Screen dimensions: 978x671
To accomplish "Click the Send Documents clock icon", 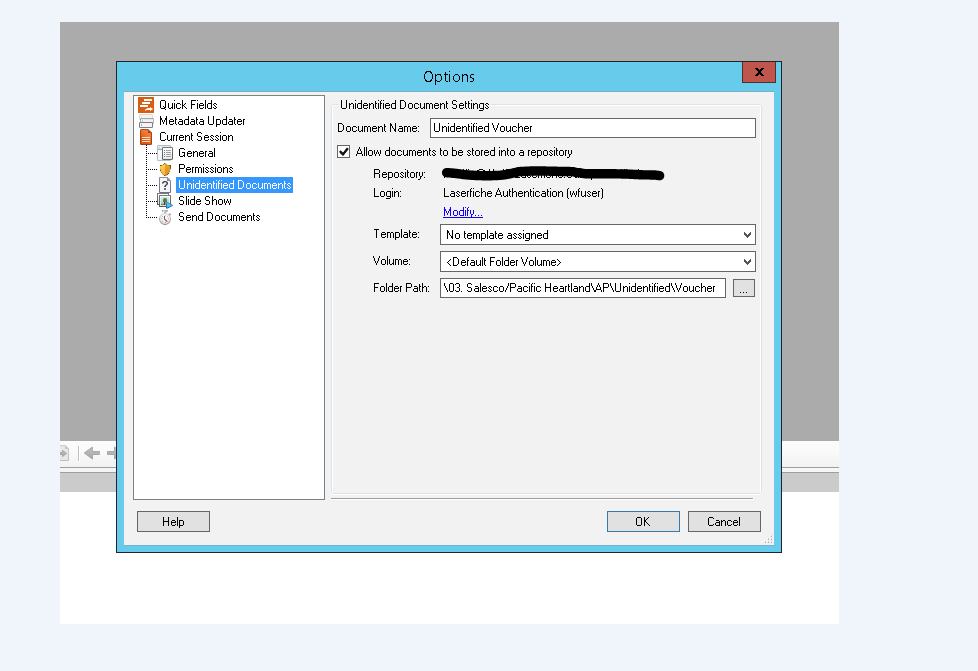I will pos(166,217).
